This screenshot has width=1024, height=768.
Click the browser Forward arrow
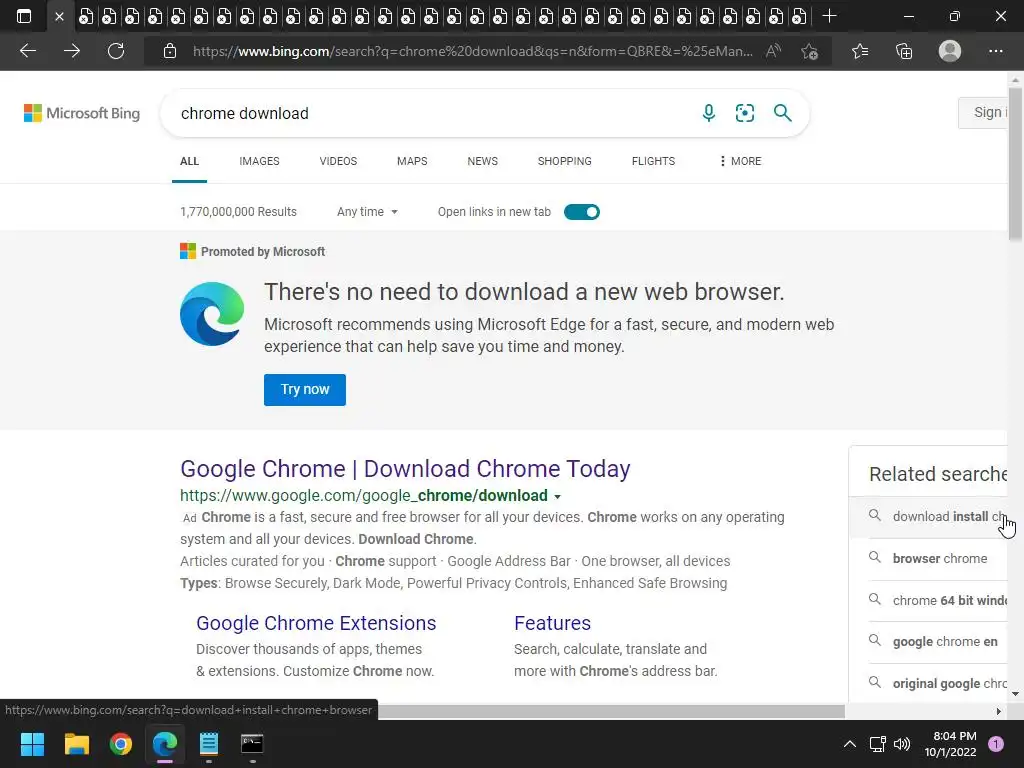point(72,51)
